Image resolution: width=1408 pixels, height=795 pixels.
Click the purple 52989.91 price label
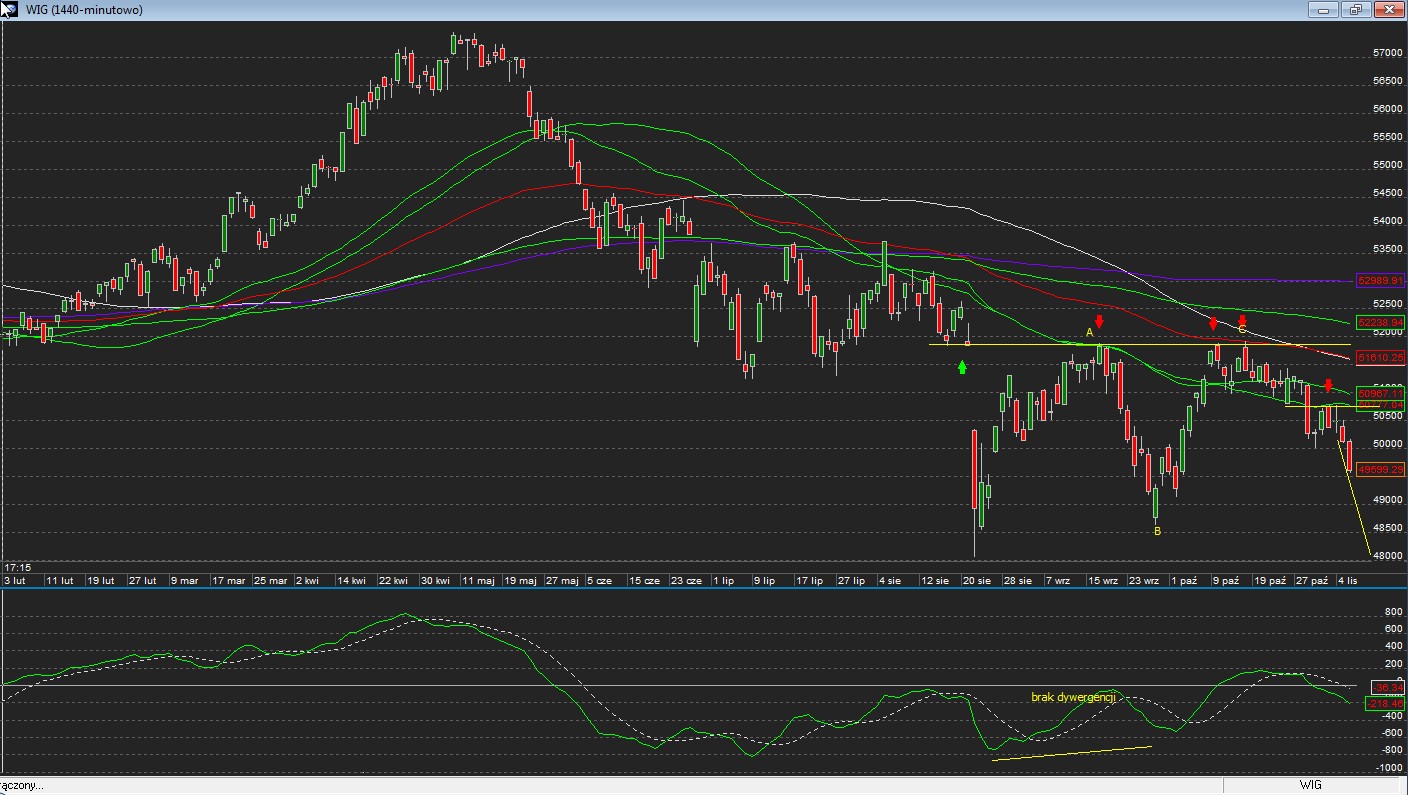coord(1380,281)
